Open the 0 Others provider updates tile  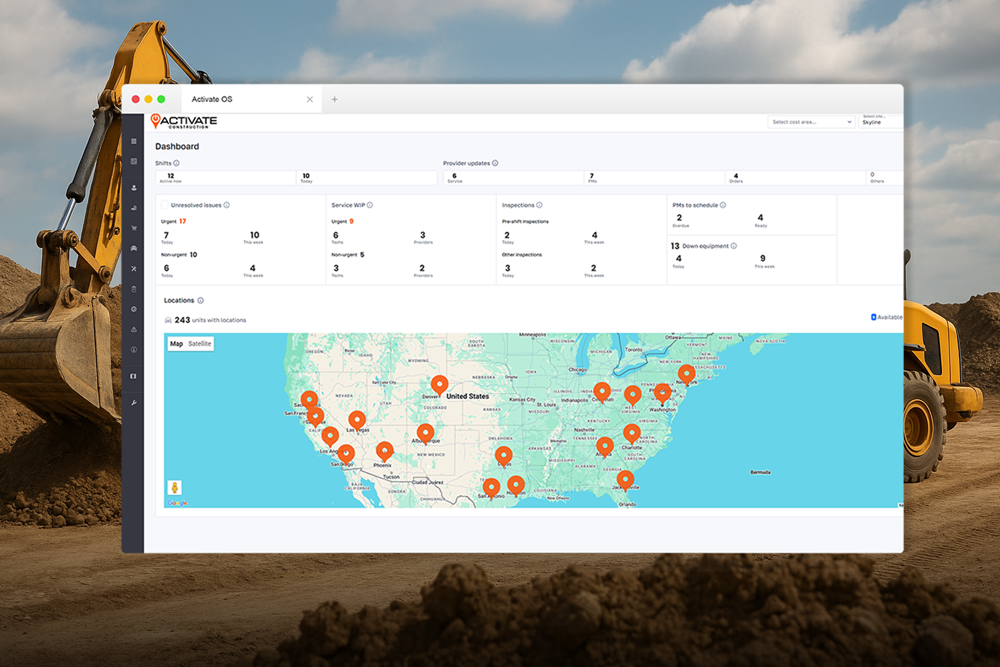(885, 178)
